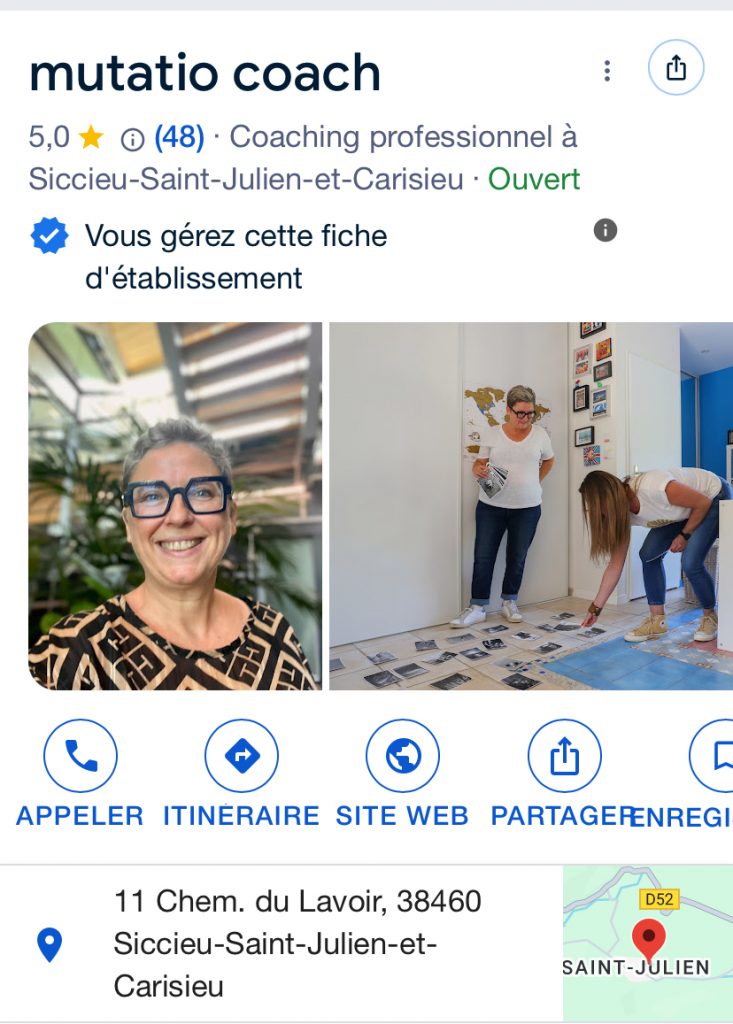
Task: Tap the blue verified badge icon
Action: coord(50,236)
